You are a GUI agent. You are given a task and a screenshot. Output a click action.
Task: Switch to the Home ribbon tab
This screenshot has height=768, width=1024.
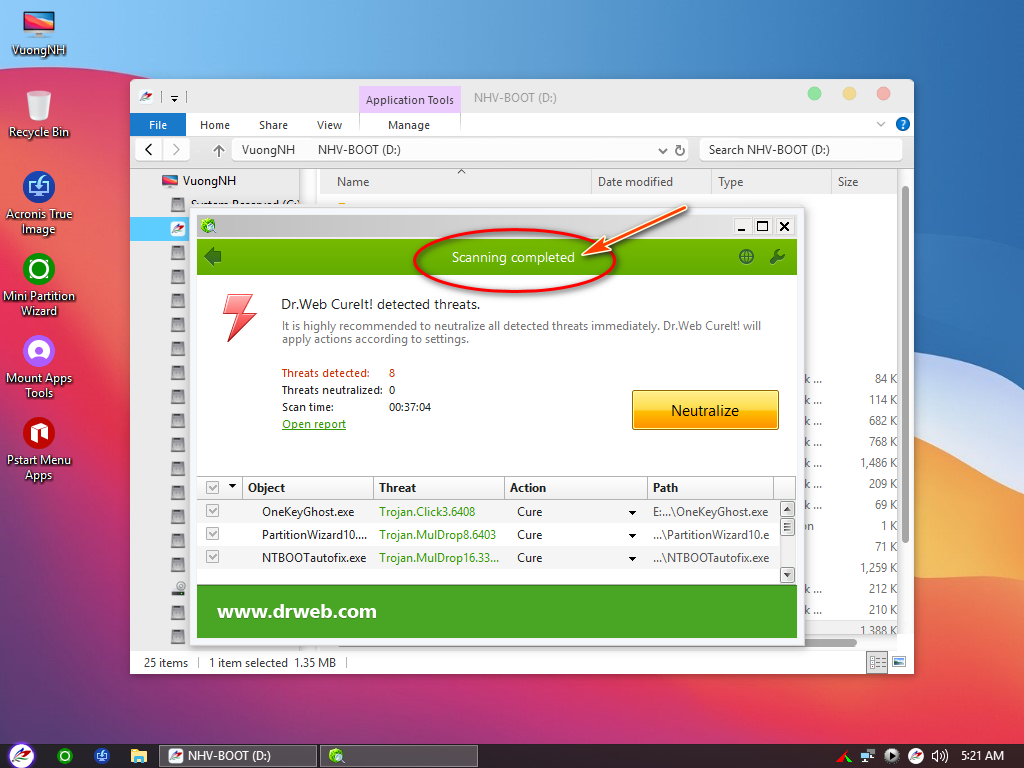[x=215, y=125]
